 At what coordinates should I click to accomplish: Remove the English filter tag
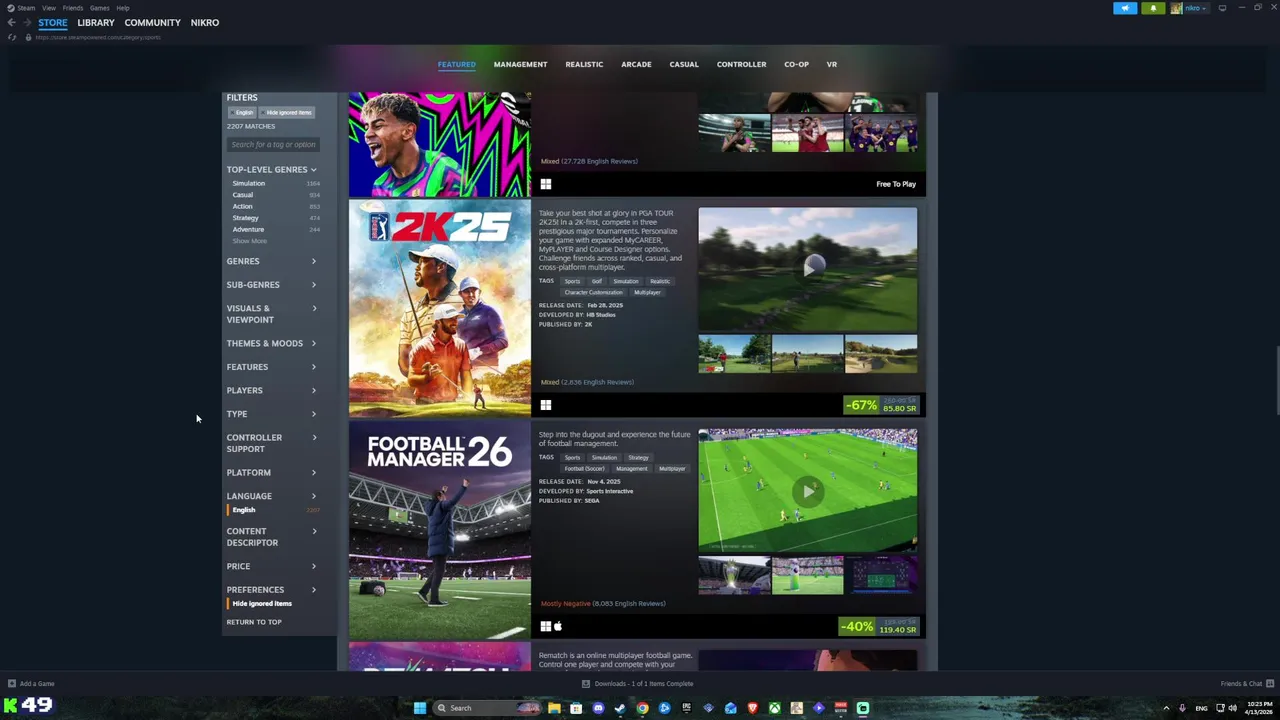(x=242, y=112)
